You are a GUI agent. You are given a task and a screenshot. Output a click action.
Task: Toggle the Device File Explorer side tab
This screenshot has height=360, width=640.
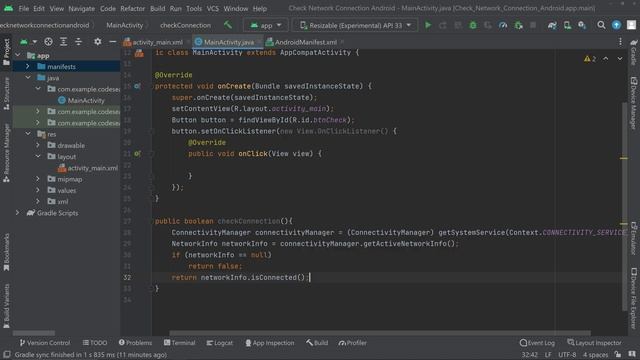click(633, 298)
